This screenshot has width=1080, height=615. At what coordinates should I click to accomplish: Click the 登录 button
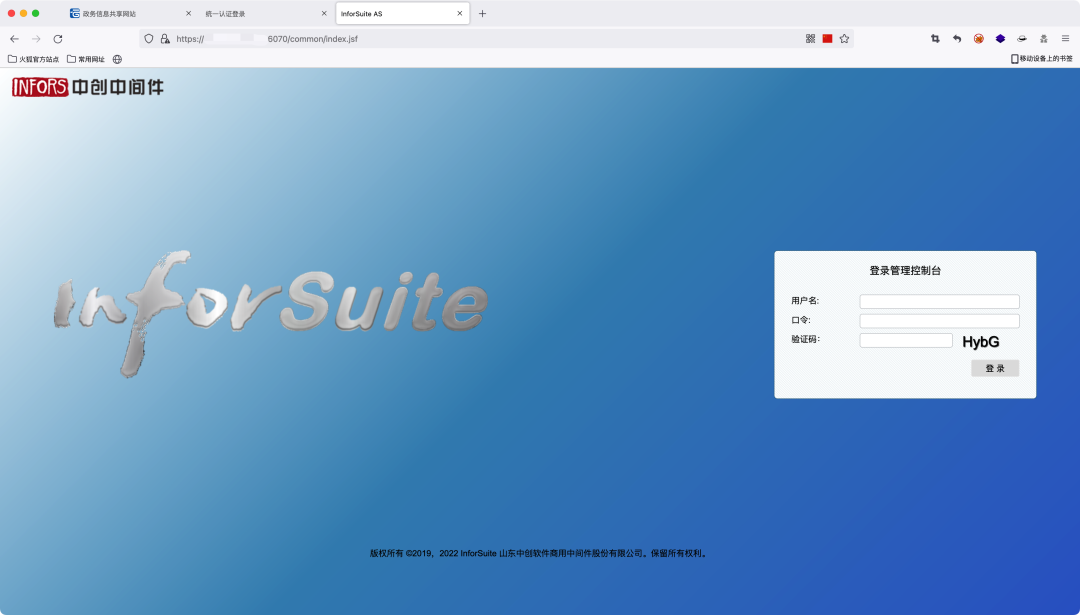(x=995, y=368)
